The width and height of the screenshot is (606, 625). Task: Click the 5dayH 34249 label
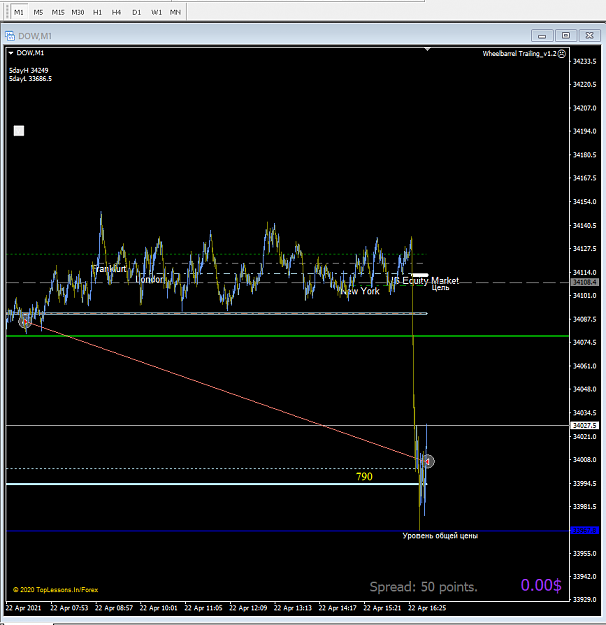point(29,70)
